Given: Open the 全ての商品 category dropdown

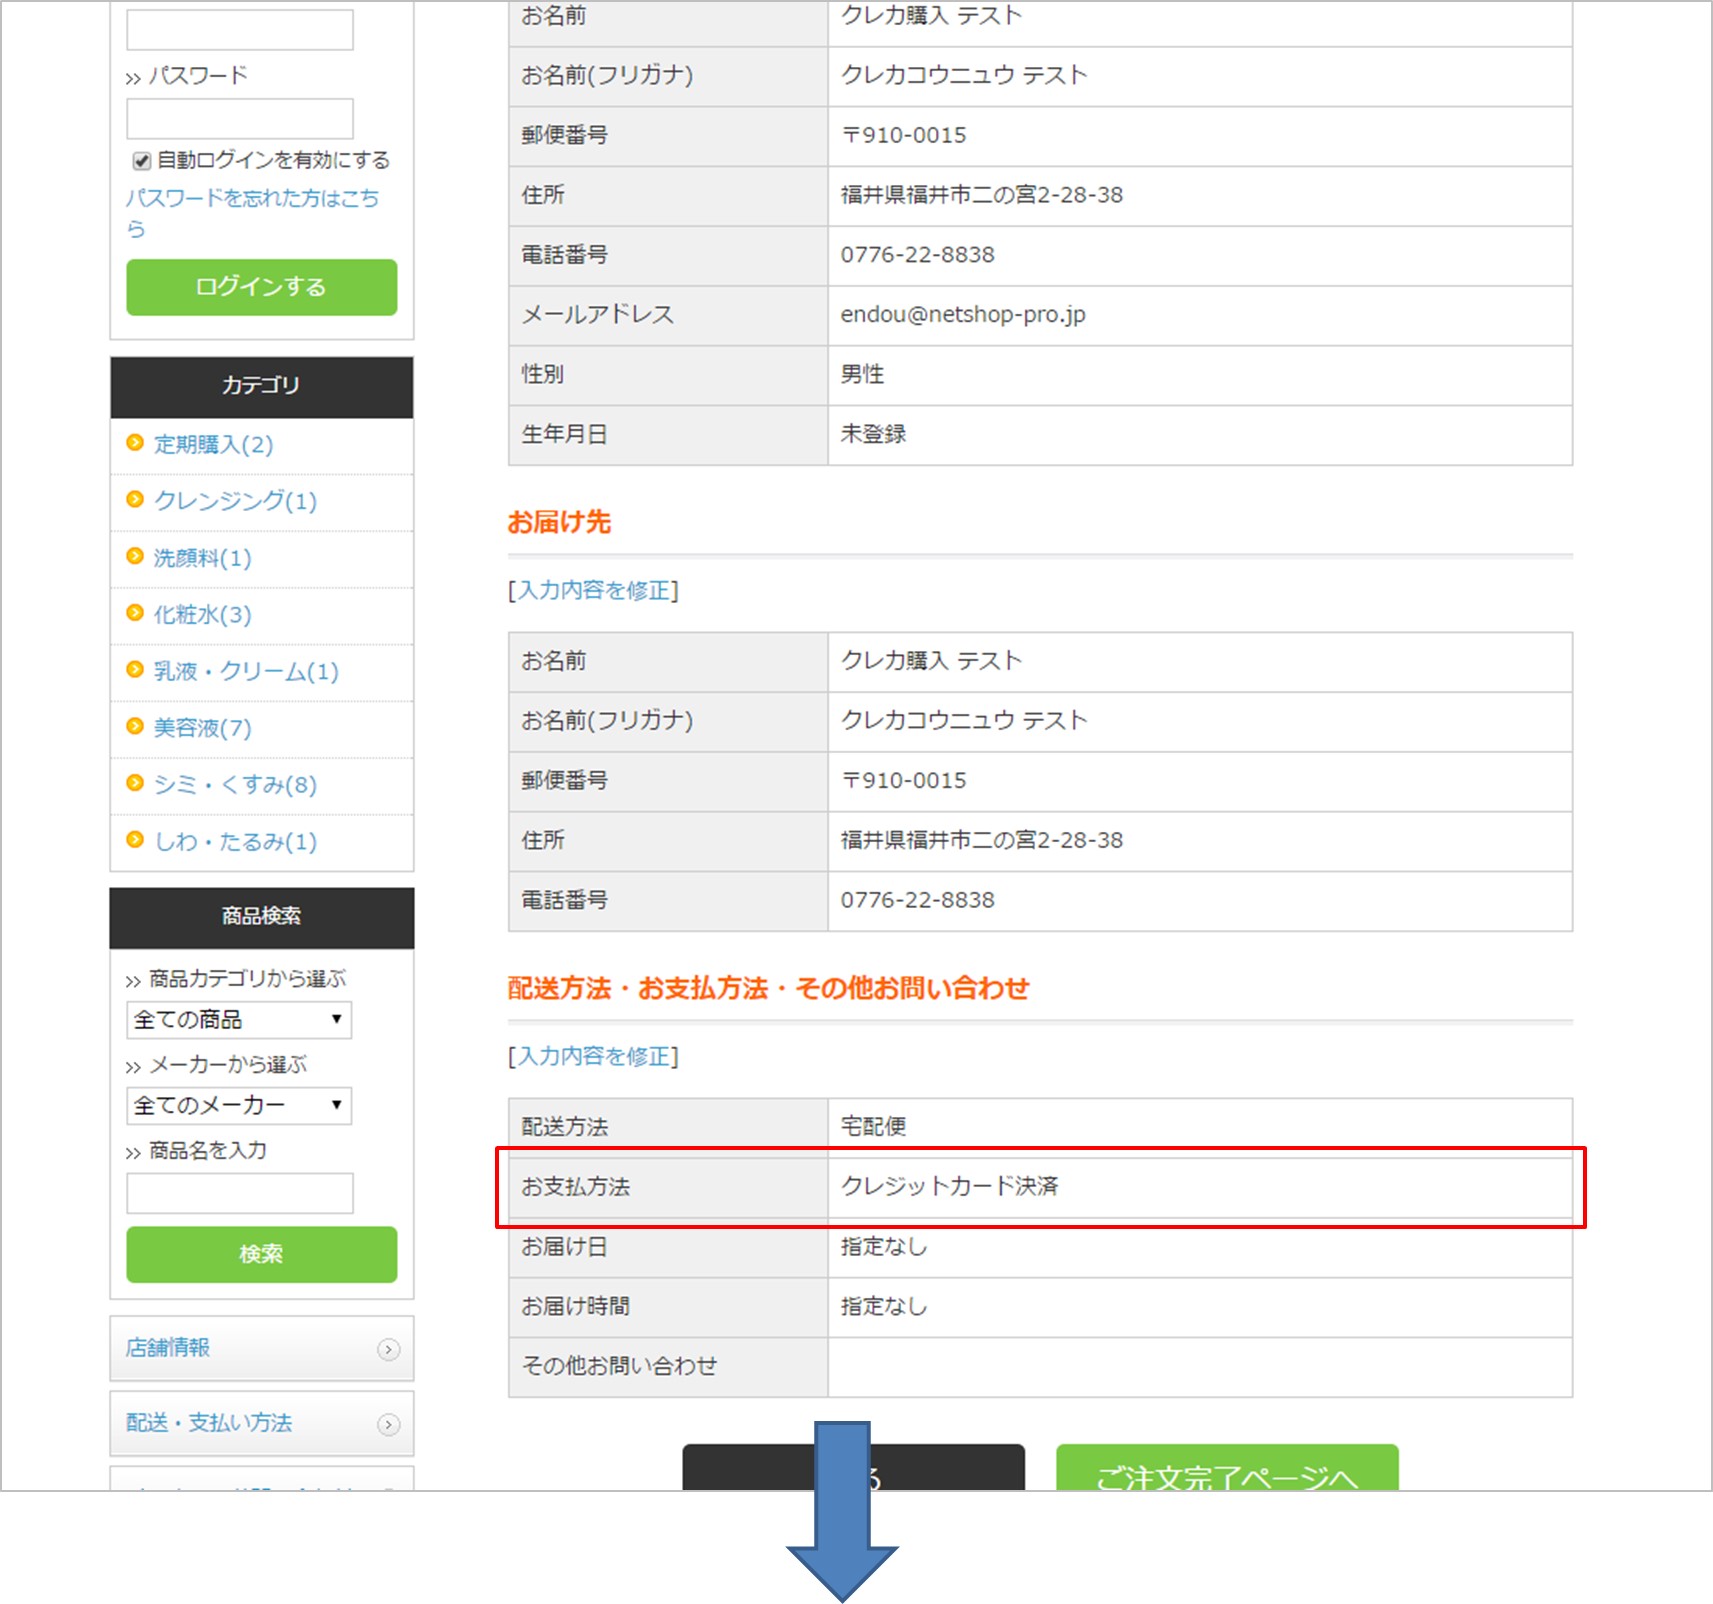Looking at the screenshot, I should tap(239, 1019).
